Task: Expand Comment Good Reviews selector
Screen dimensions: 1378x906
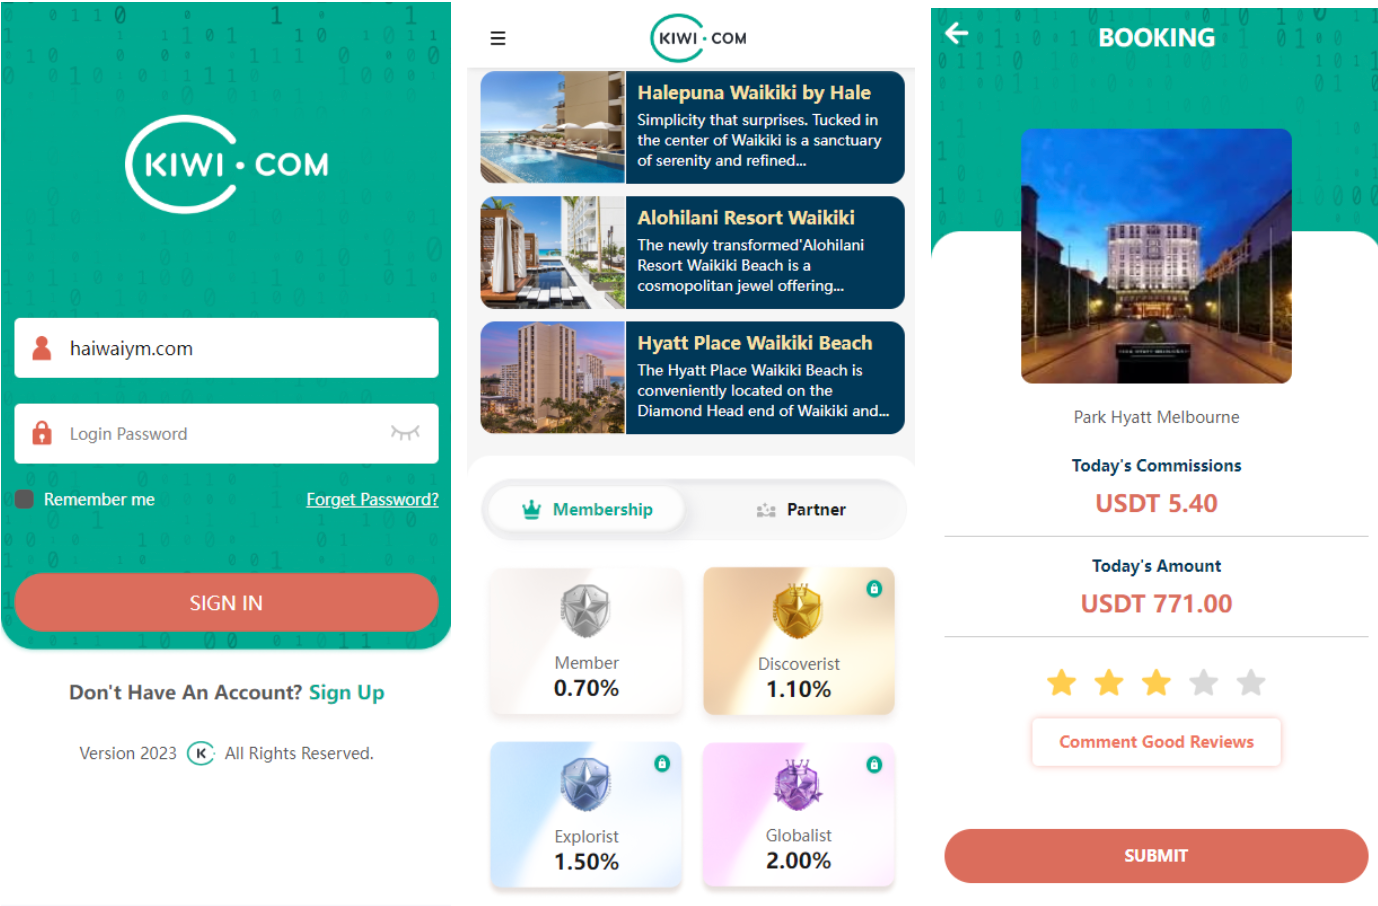Action: (x=1156, y=742)
